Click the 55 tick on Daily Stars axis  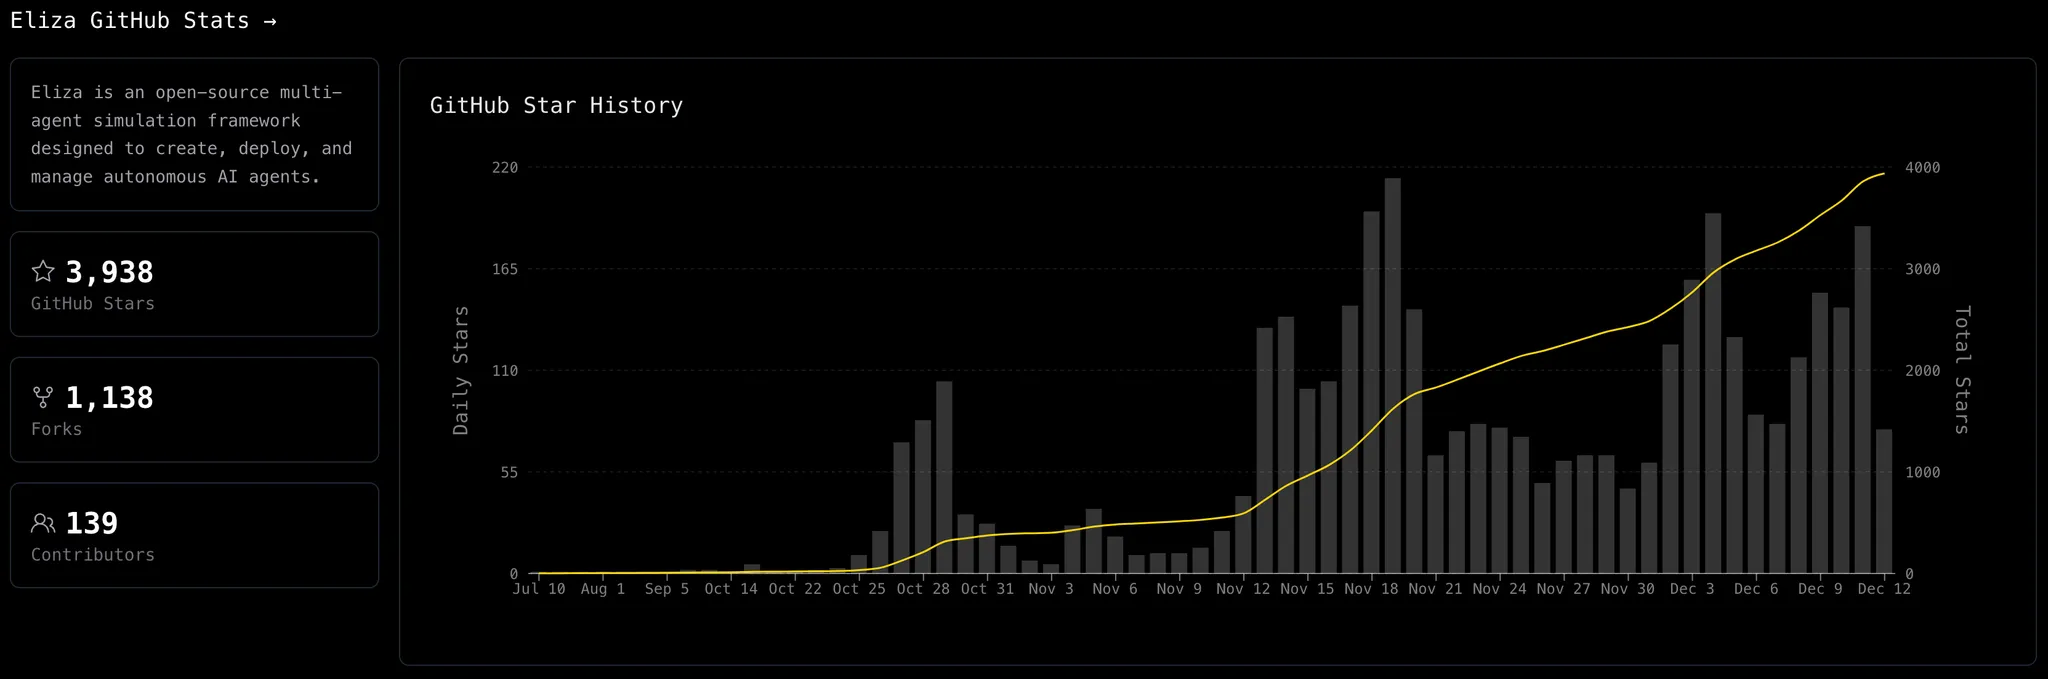509,472
